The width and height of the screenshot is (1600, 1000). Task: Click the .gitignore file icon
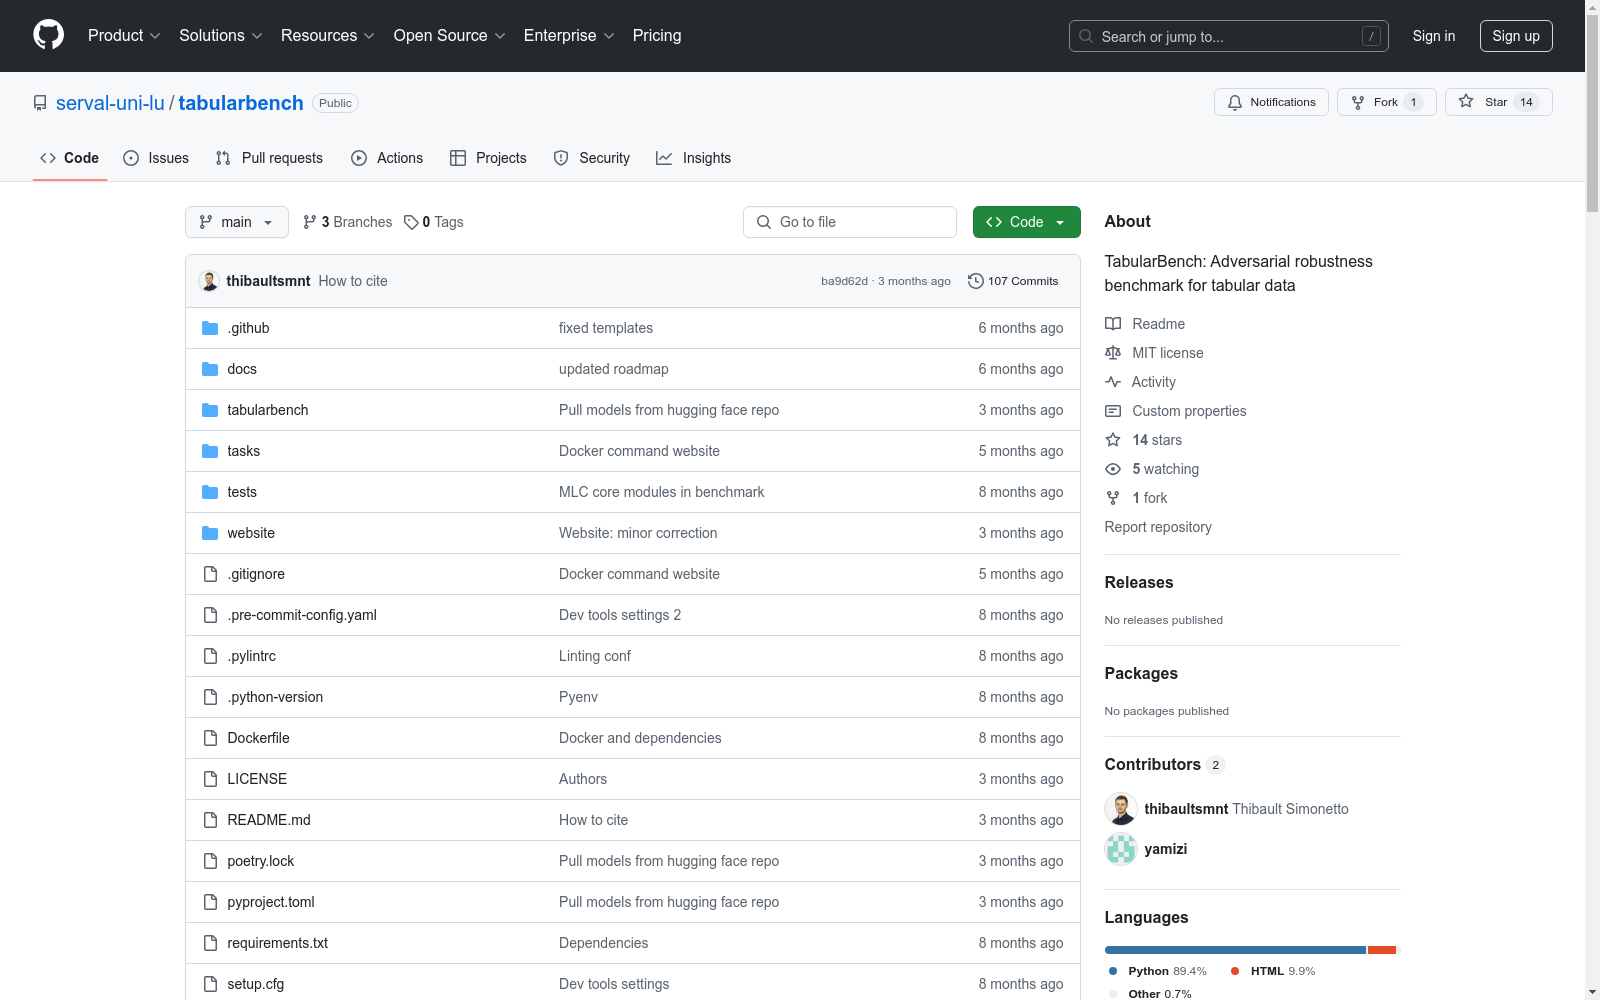(x=210, y=574)
